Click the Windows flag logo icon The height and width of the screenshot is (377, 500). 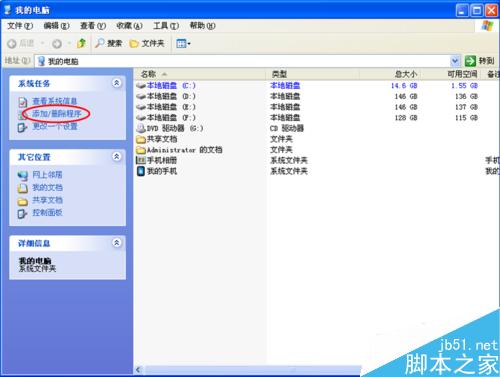[x=487, y=26]
